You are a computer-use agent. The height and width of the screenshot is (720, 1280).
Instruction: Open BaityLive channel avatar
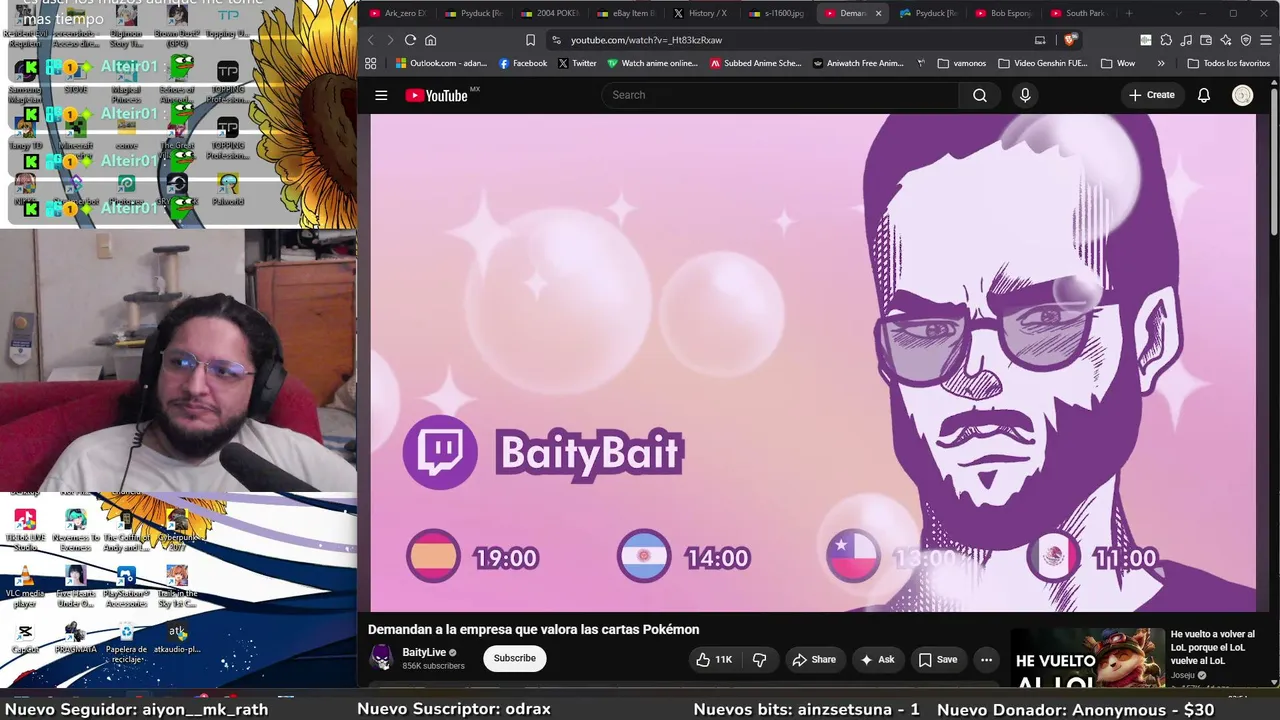coord(381,657)
